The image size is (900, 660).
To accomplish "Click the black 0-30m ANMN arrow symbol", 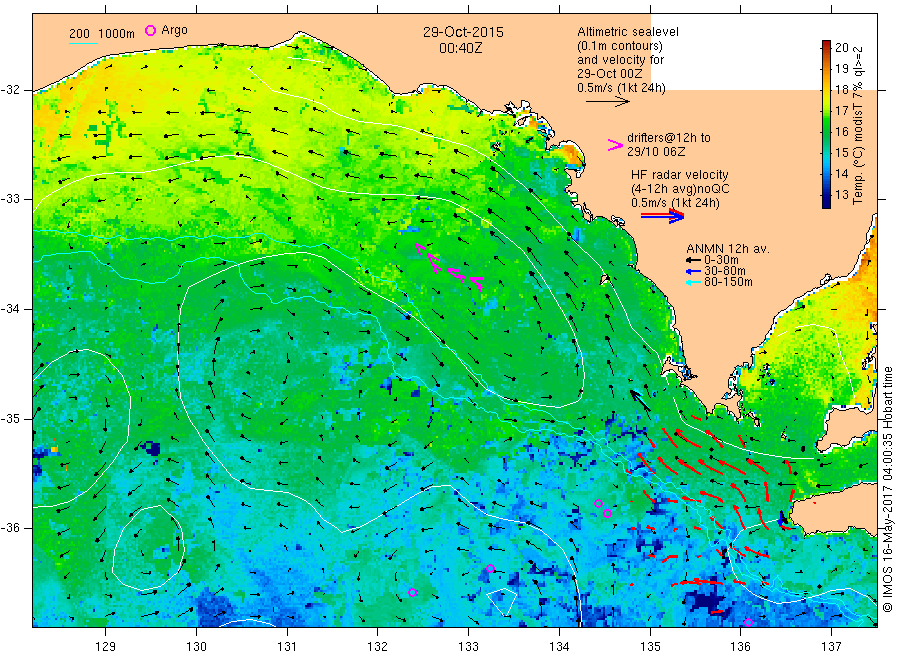I will click(693, 261).
